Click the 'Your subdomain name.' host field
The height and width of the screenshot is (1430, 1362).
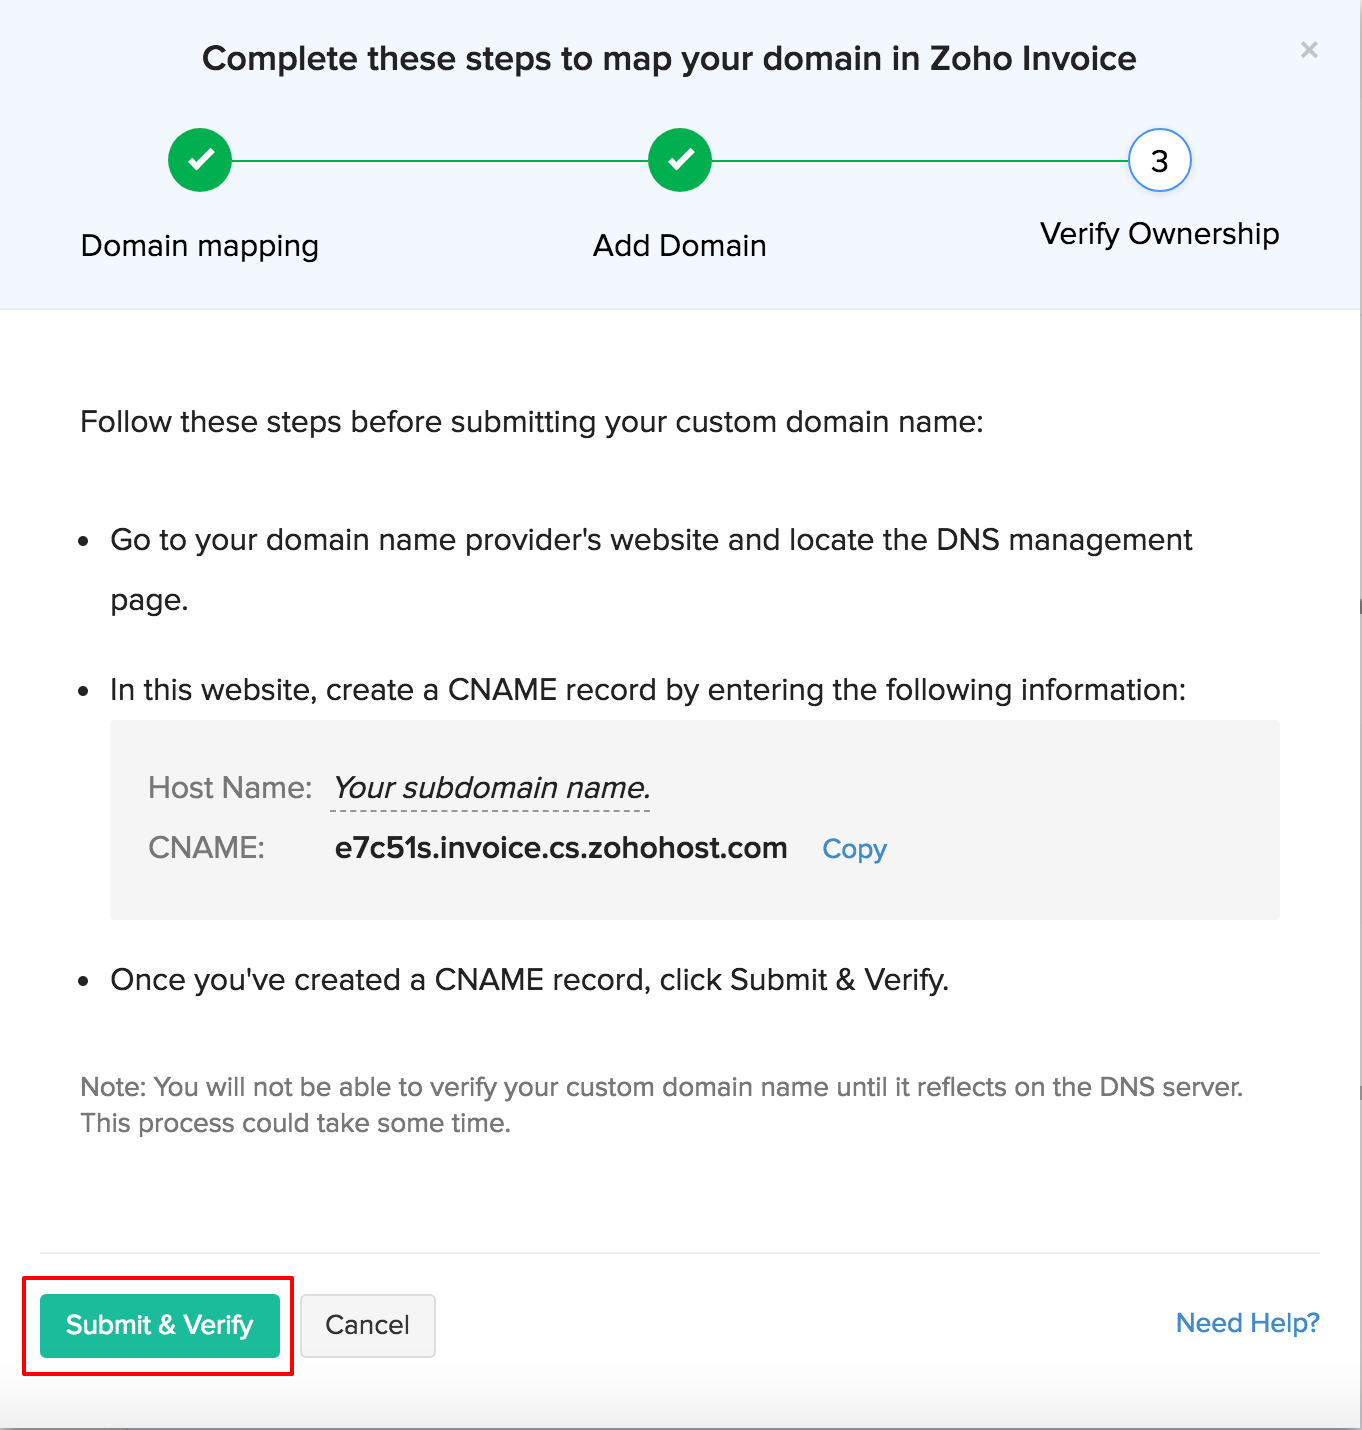491,788
